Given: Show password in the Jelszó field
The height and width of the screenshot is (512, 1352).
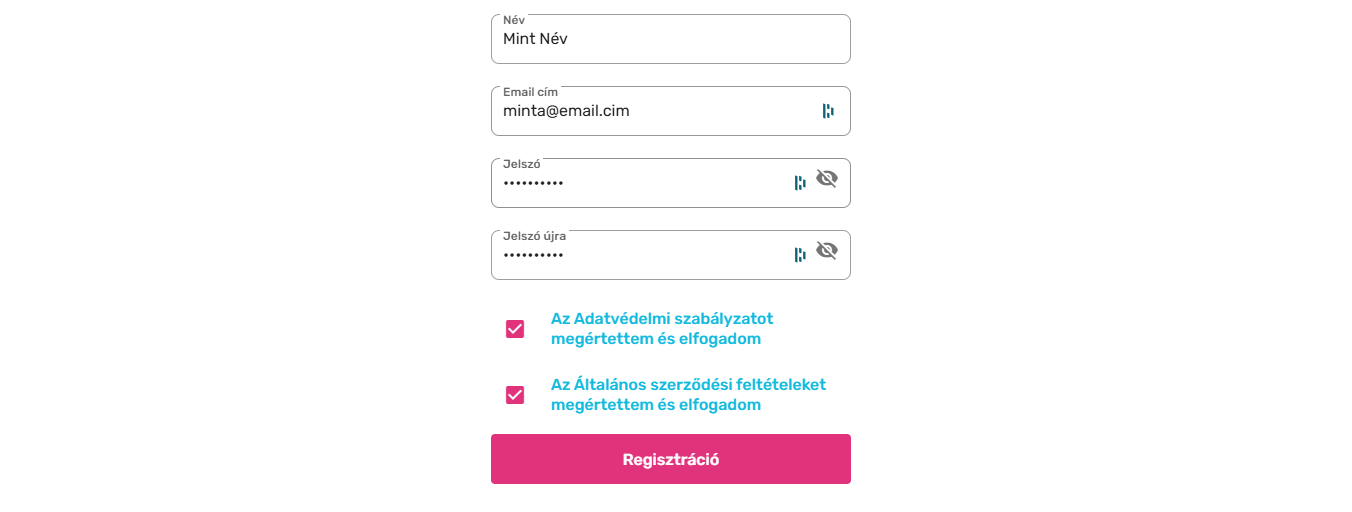Looking at the screenshot, I should 826,179.
